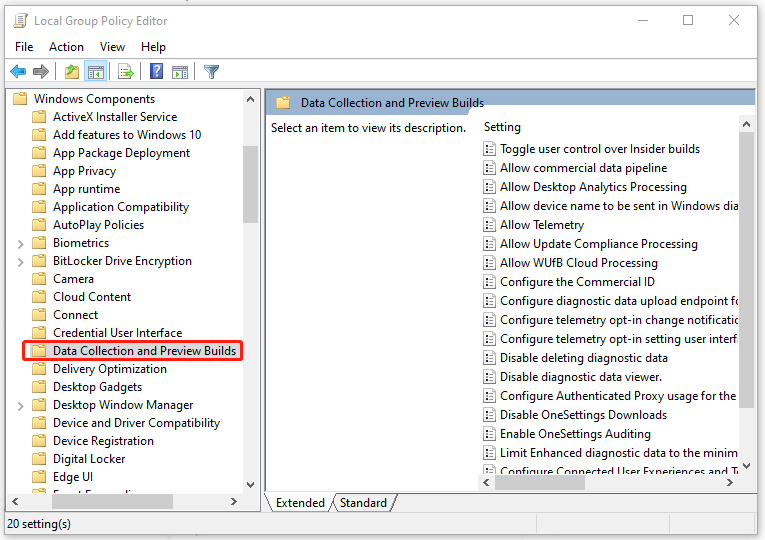765x540 pixels.
Task: Select Data Collection and Preview Builds folder
Action: click(x=144, y=351)
